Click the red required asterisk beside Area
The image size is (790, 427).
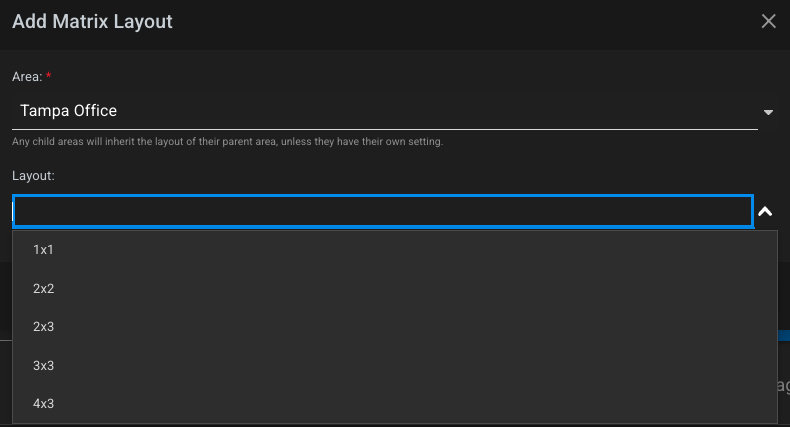(x=49, y=76)
